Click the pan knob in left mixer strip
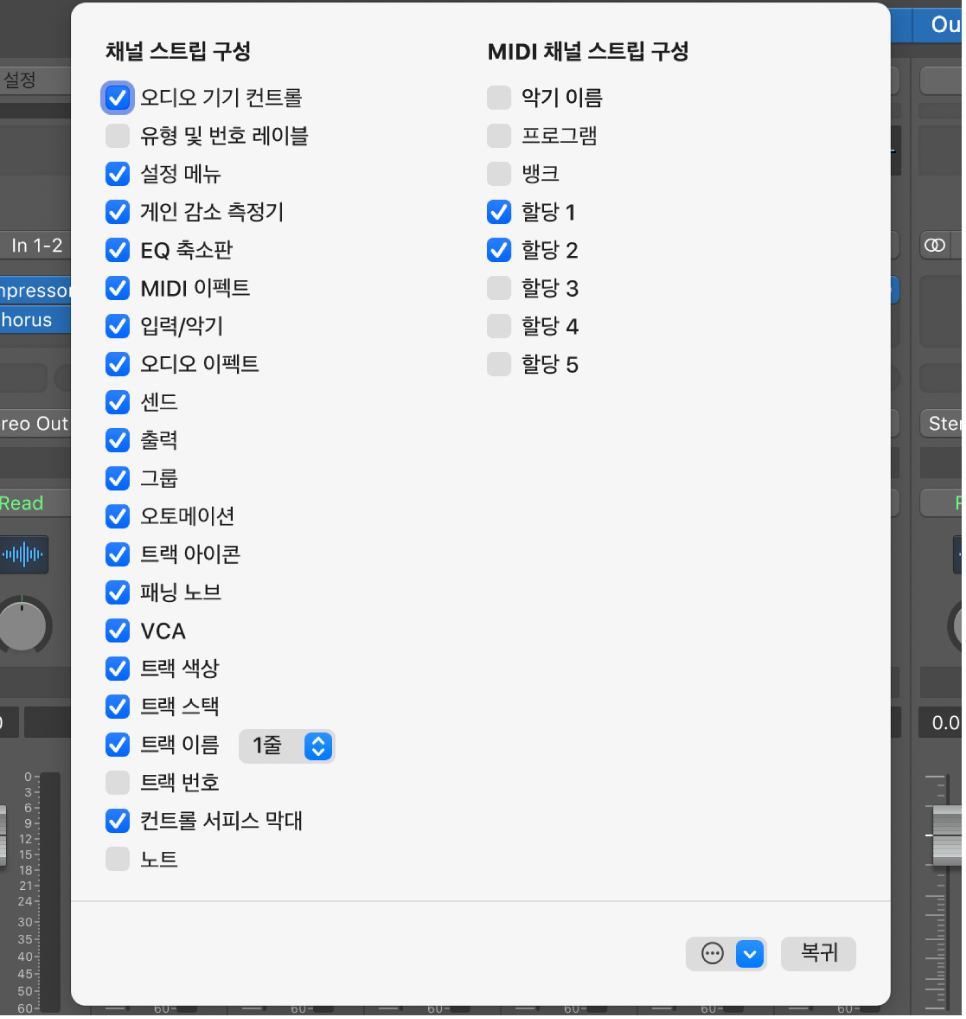Image resolution: width=966 pixels, height=1019 pixels. pos(23,626)
